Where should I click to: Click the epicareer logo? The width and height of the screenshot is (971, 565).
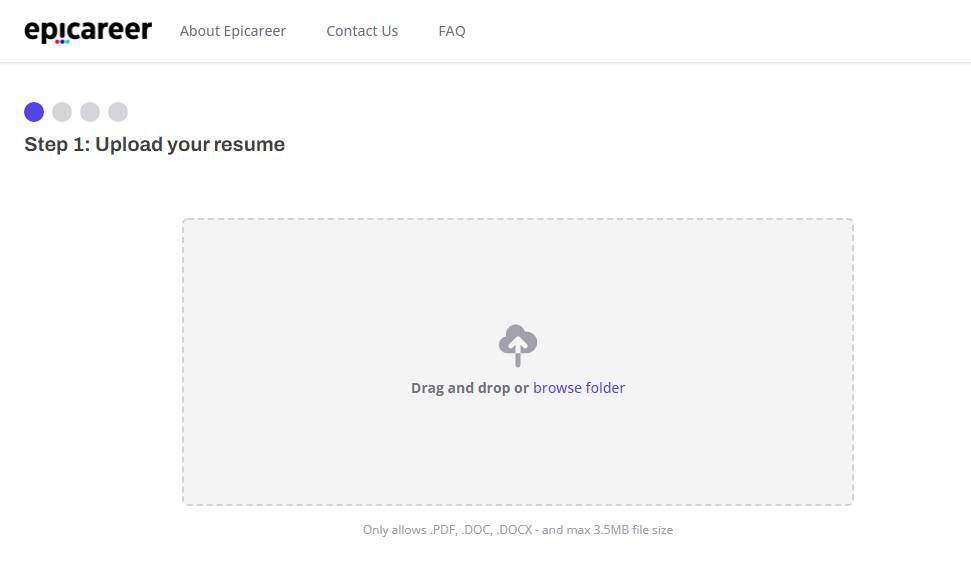[x=88, y=31]
